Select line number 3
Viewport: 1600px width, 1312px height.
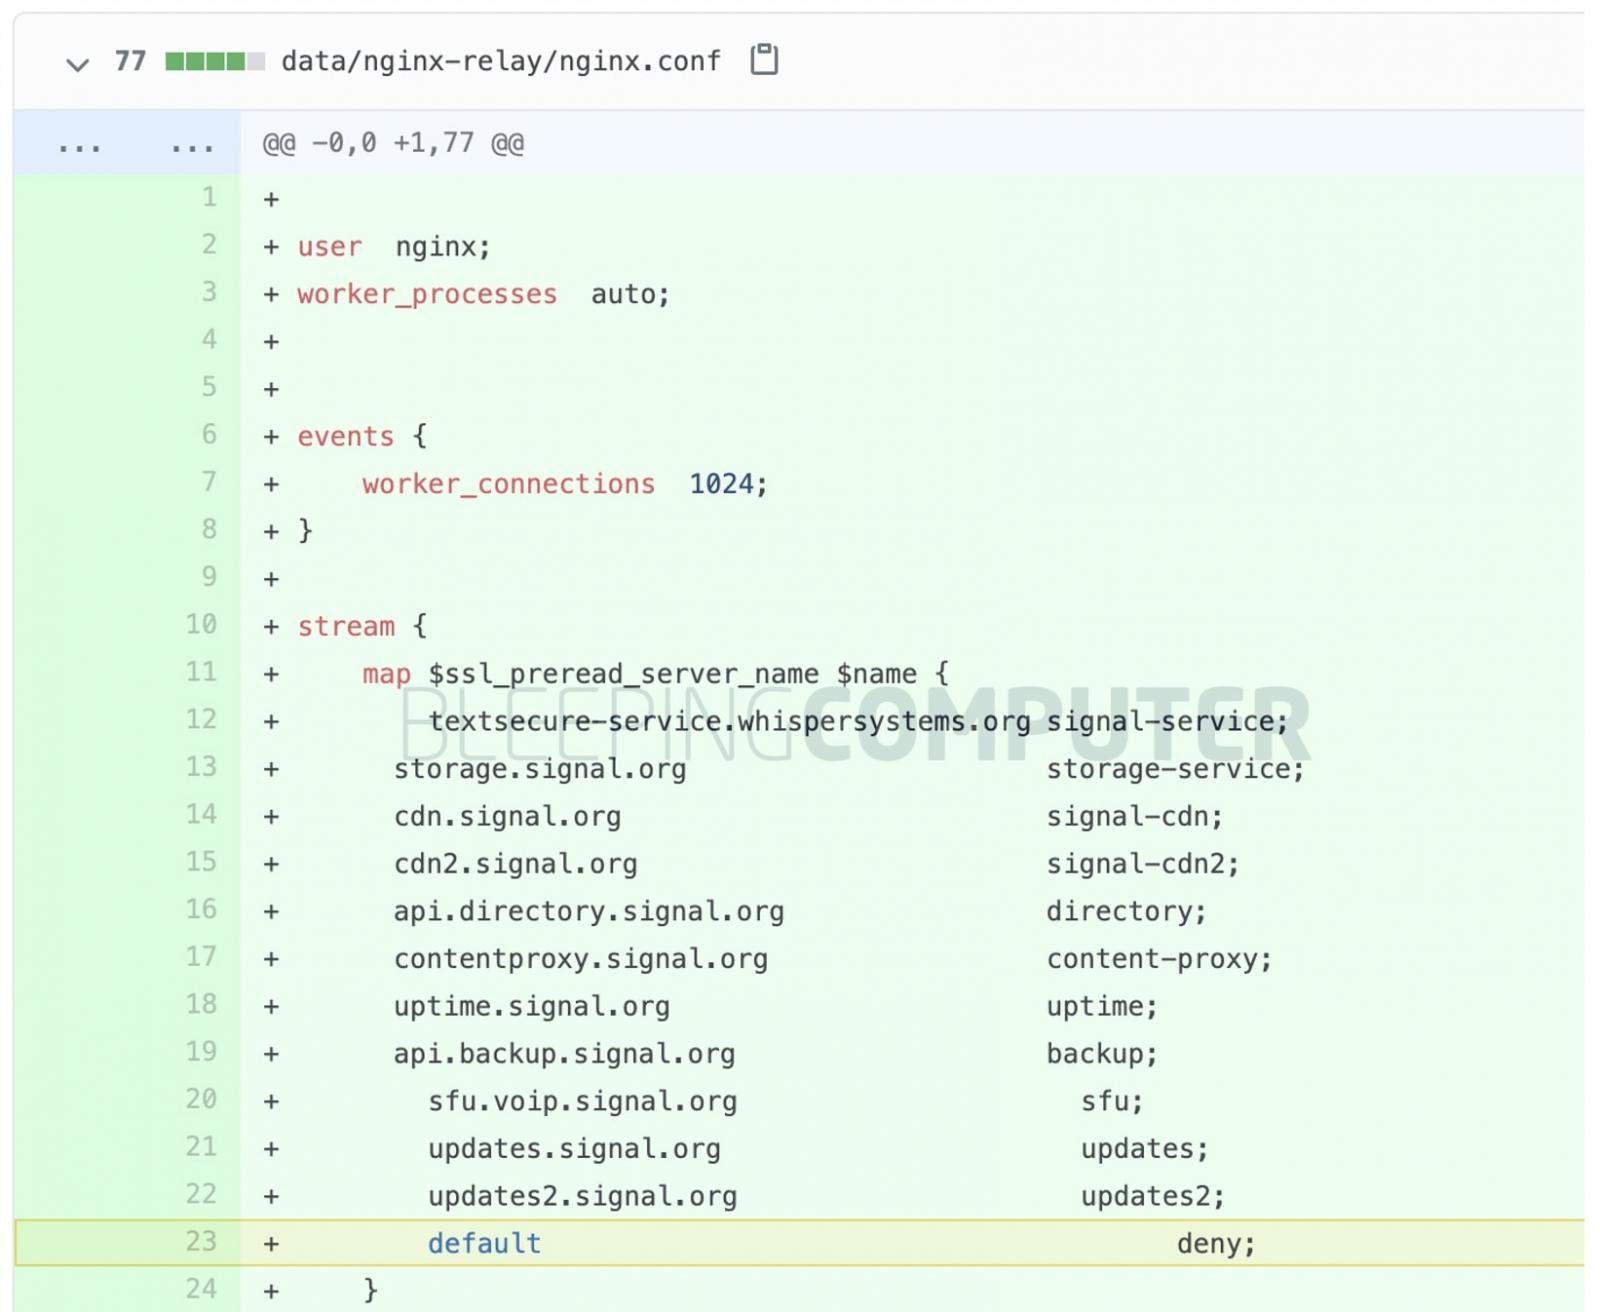208,292
